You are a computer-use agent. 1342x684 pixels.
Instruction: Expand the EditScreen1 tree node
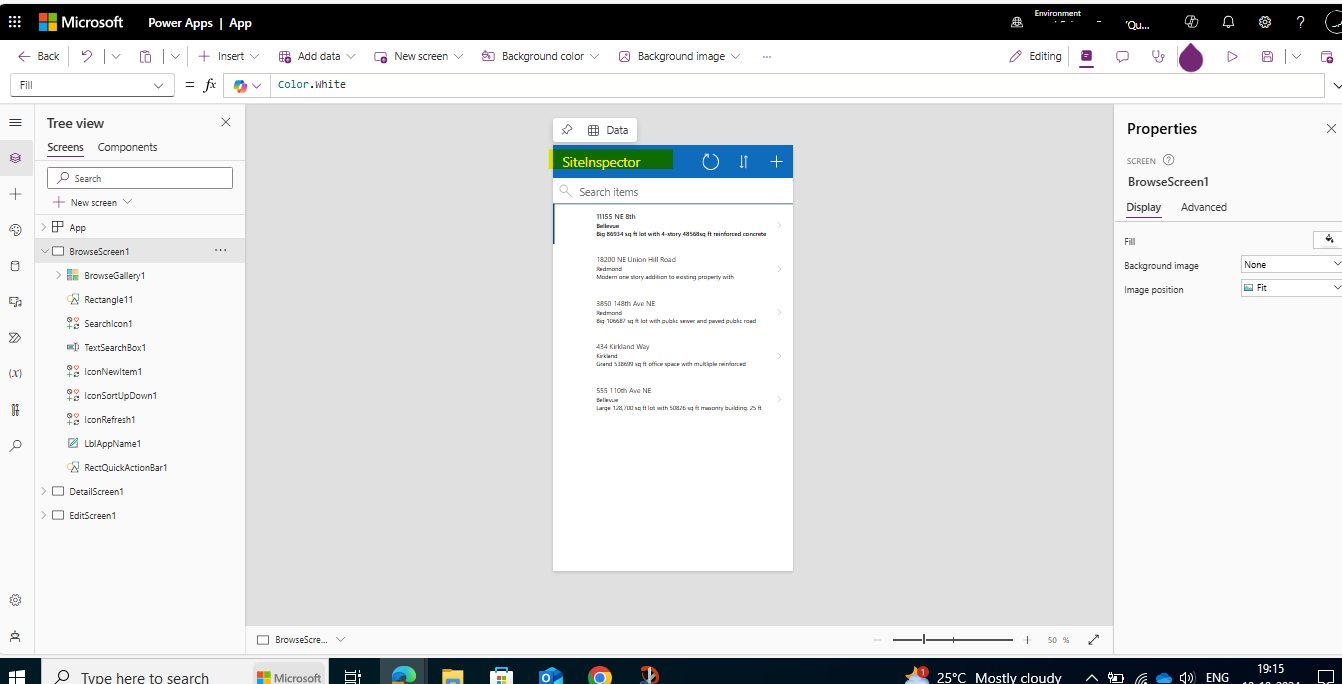point(43,515)
